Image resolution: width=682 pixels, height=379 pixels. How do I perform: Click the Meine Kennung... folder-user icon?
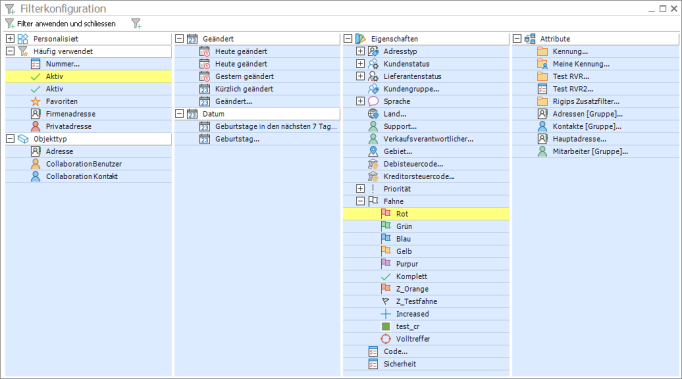point(542,64)
